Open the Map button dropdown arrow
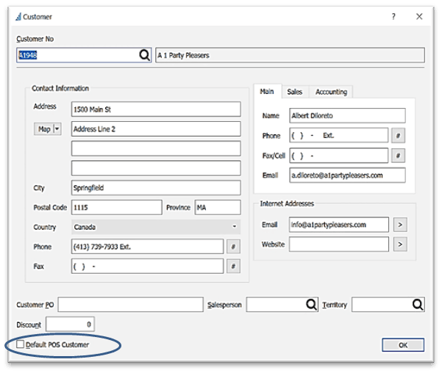 57,129
